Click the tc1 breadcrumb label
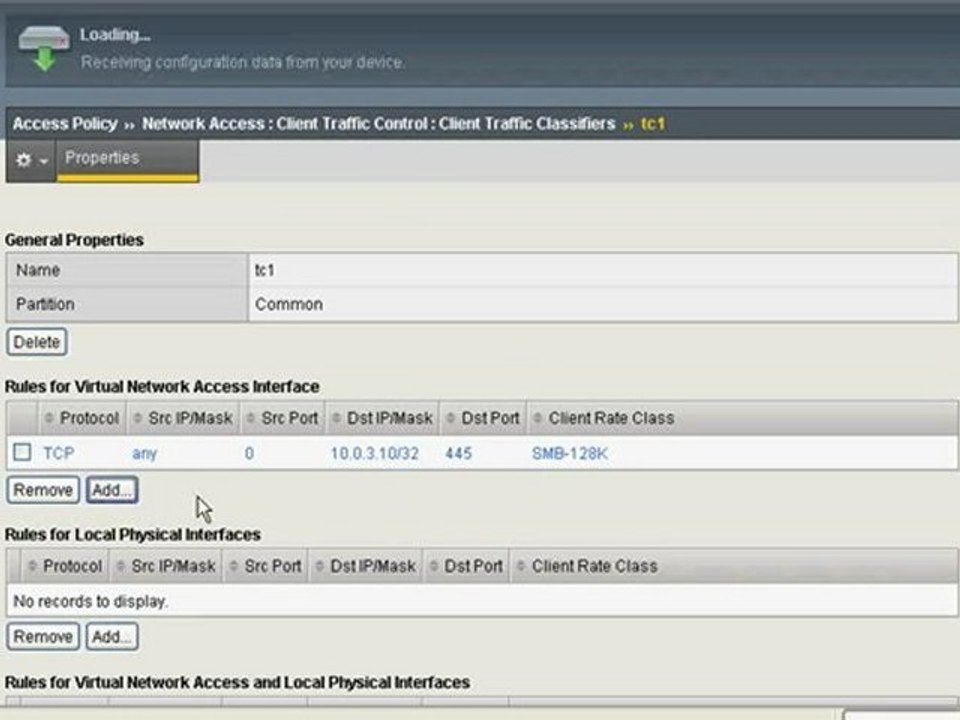The image size is (960, 720). 653,124
